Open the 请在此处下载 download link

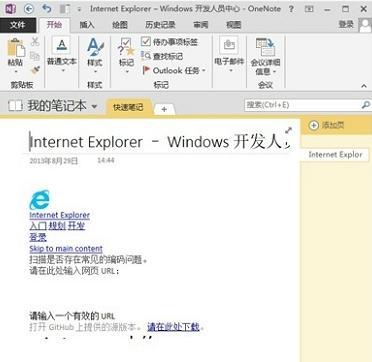coord(173,327)
